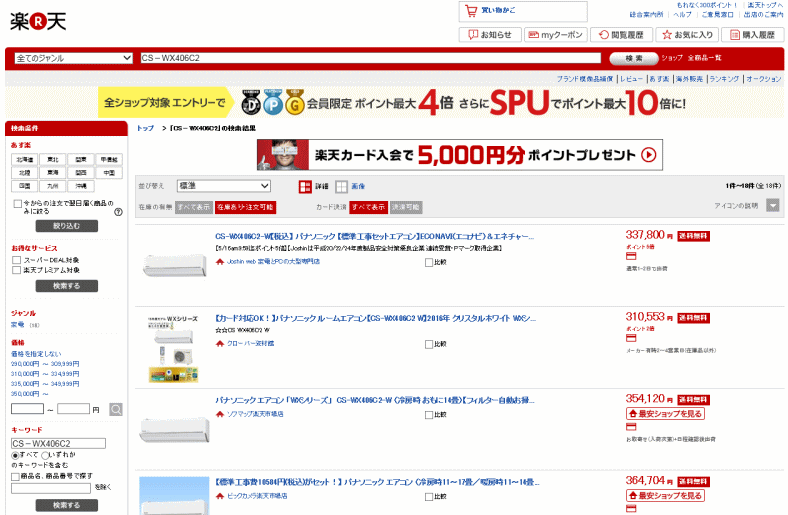View 閲覧履歴 browsing history
Image resolution: width=788 pixels, height=515 pixels.
[621, 35]
